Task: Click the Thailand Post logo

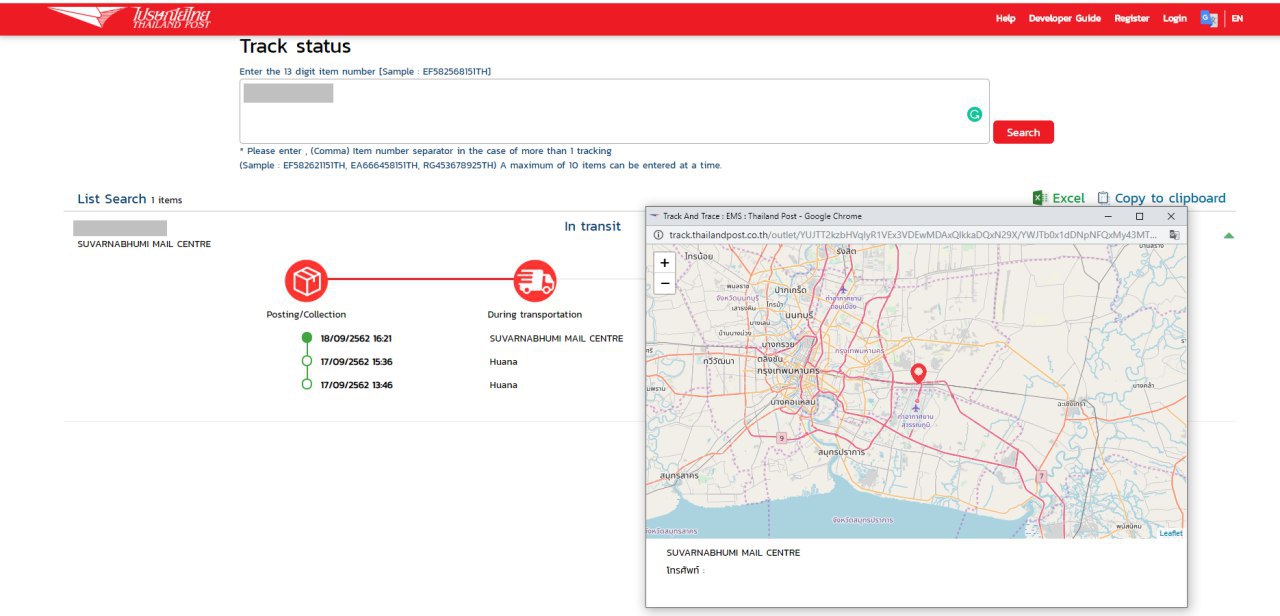Action: pos(130,17)
